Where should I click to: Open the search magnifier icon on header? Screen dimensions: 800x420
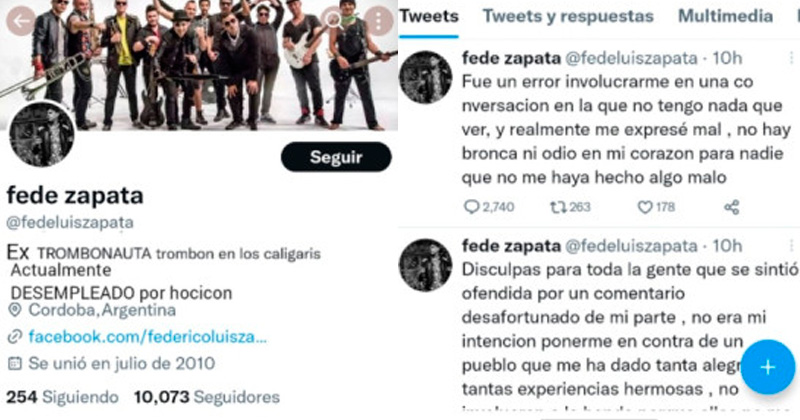(333, 20)
